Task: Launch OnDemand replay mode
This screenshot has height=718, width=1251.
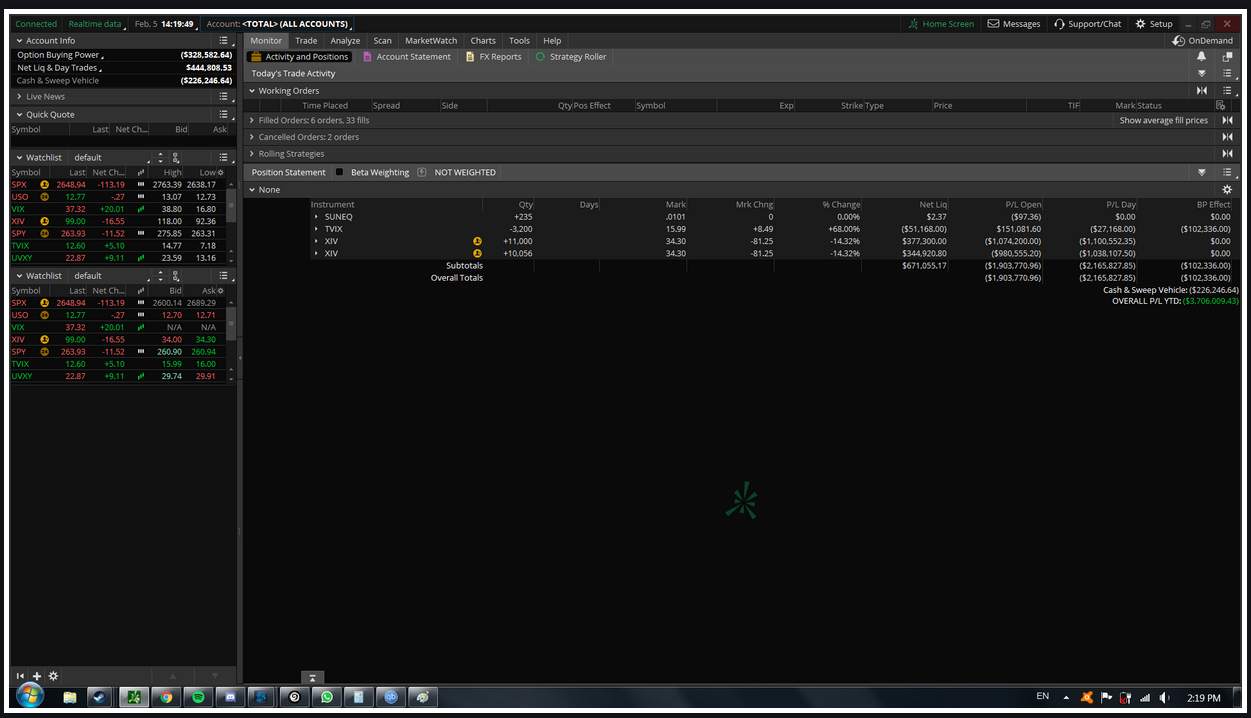Action: (1203, 41)
